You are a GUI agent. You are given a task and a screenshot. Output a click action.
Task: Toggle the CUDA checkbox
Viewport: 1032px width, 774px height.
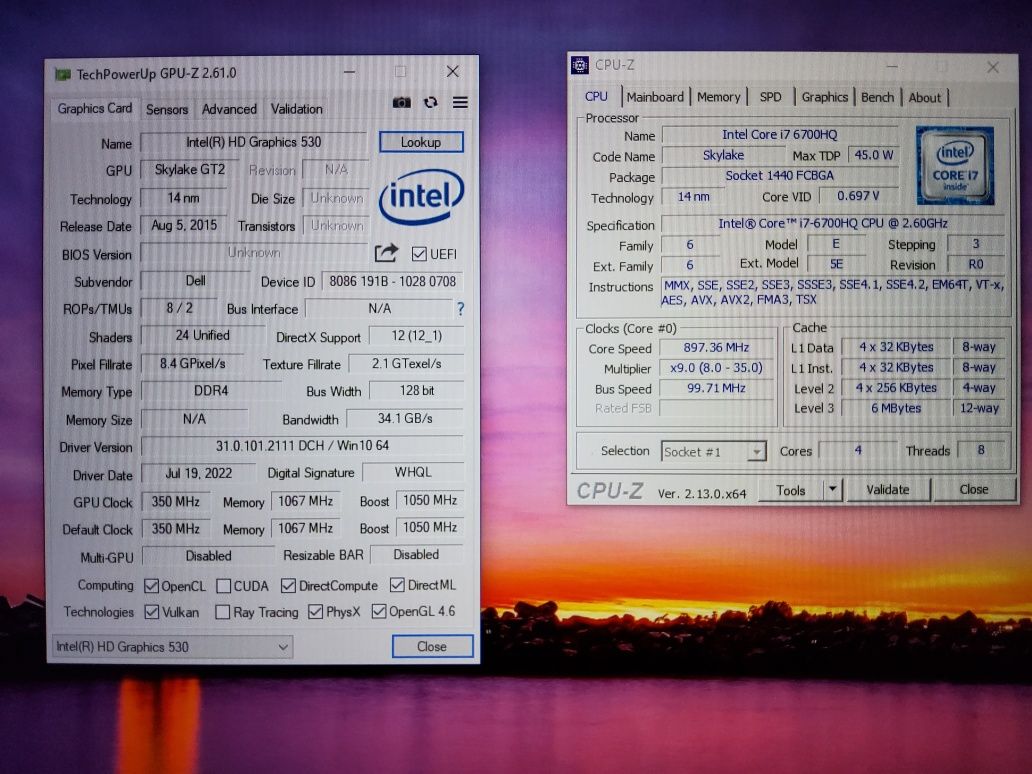point(224,586)
